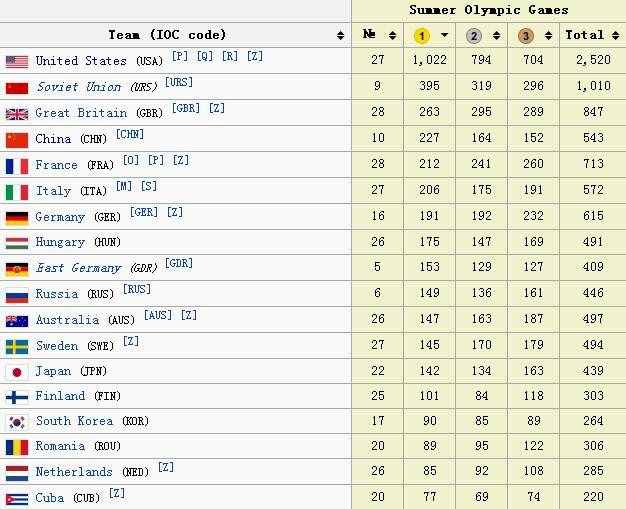Open the [GBR] footnote next to Great Britain
Image resolution: width=626 pixels, height=509 pixels.
[x=186, y=108]
